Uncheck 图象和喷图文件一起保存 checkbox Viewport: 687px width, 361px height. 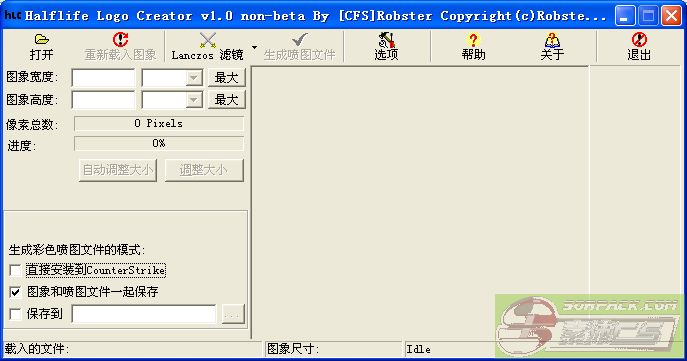15,292
